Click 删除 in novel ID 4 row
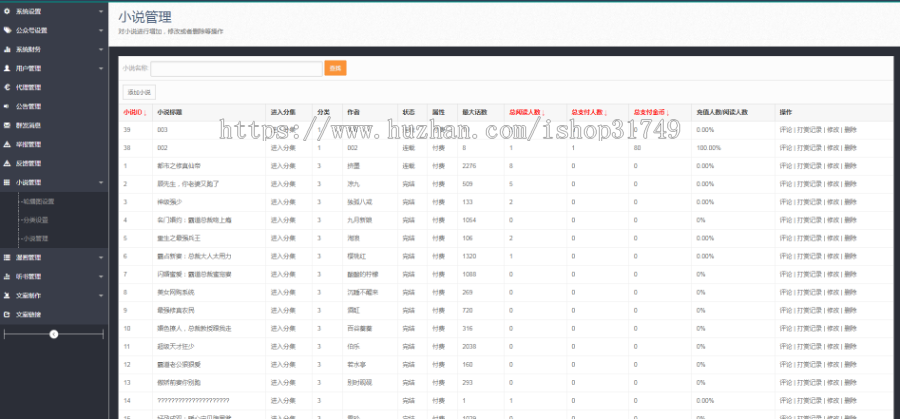Viewport: 900px width, 419px height. (851, 220)
